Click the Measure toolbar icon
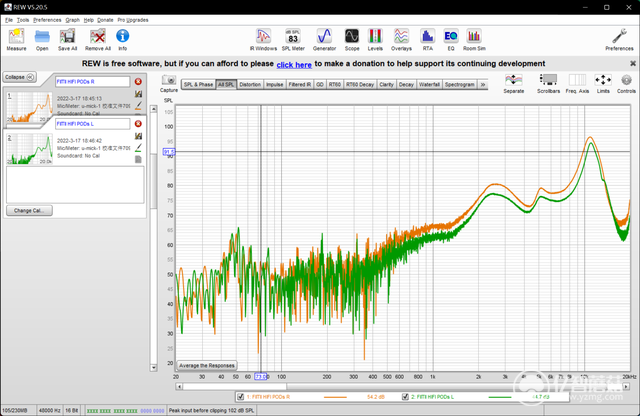Viewport: 640px width, 416px height. point(16,40)
